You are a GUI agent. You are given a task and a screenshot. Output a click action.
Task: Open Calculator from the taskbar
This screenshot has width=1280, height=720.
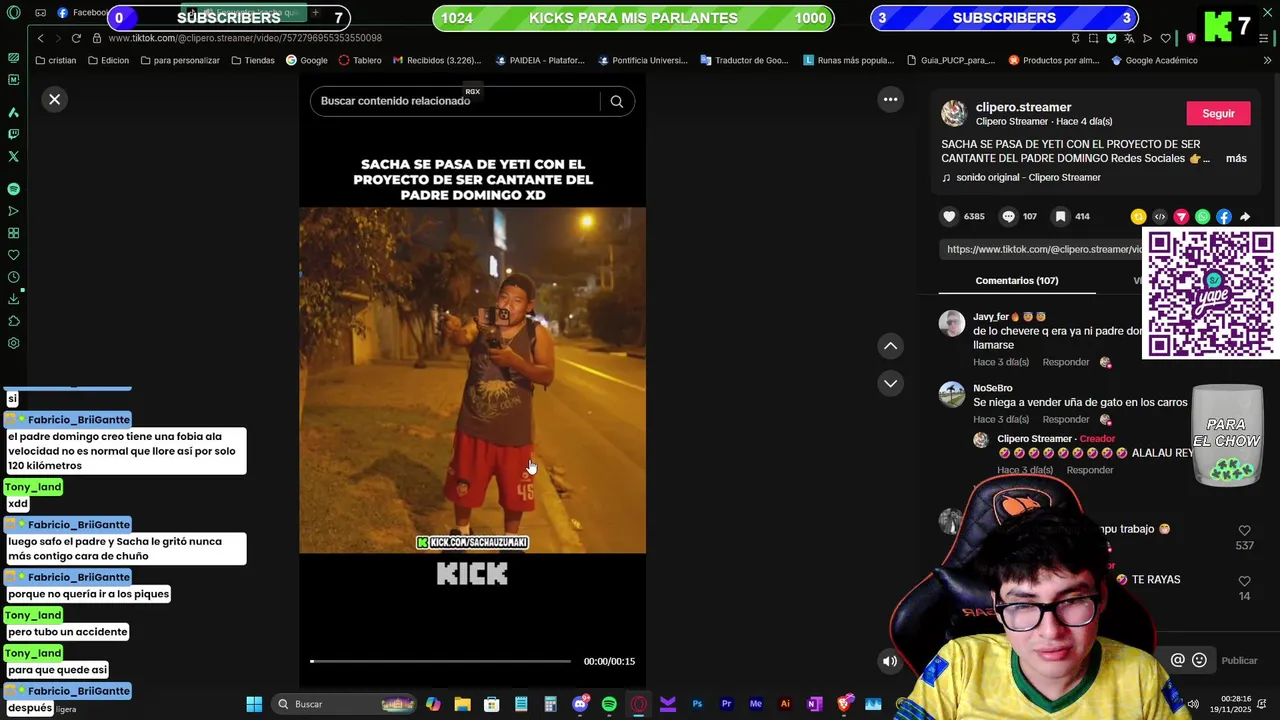(x=550, y=704)
